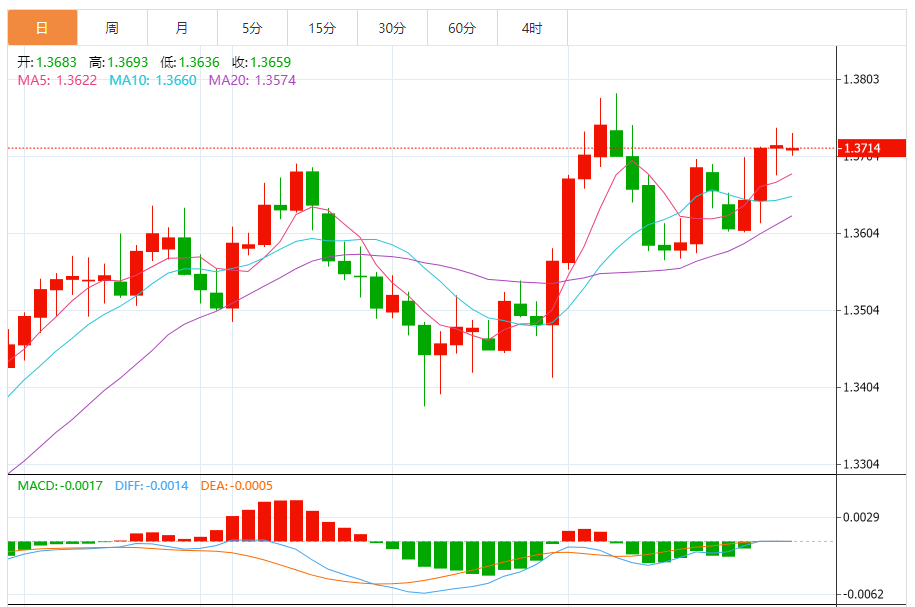Screen dimensions: 915x607
Task: Open the 30分 timeframe tab
Action: pyautogui.click(x=393, y=27)
